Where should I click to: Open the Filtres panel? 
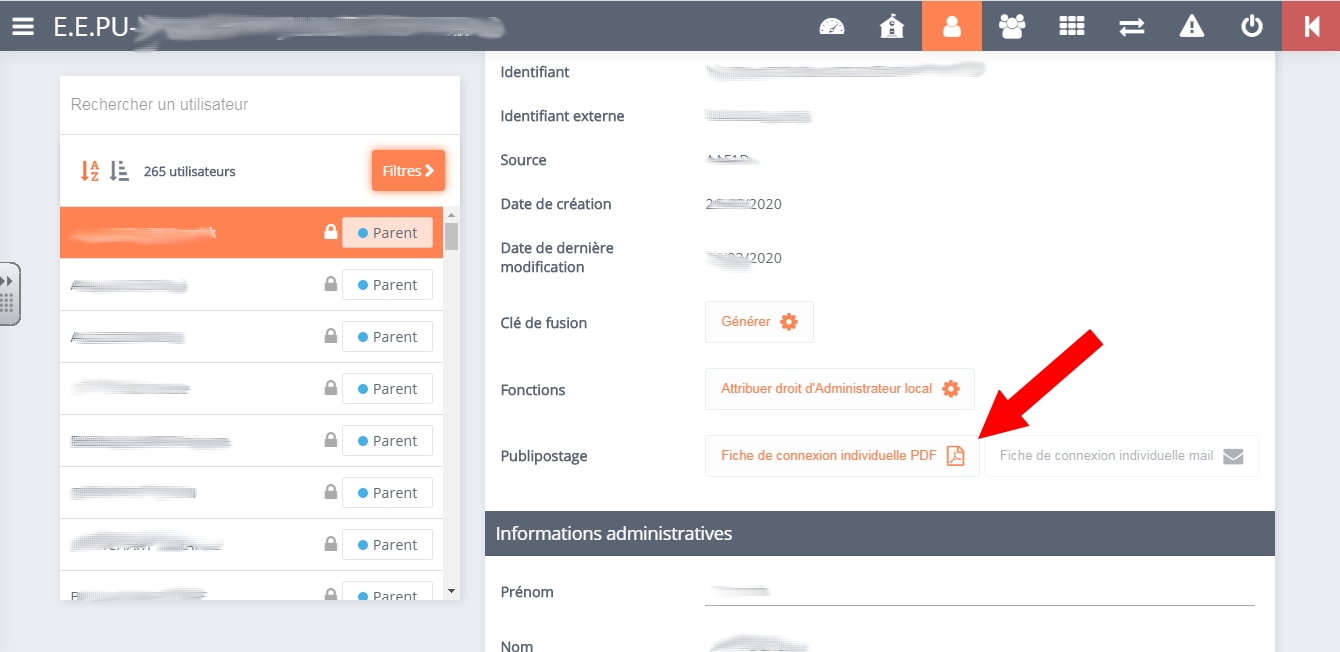407,170
